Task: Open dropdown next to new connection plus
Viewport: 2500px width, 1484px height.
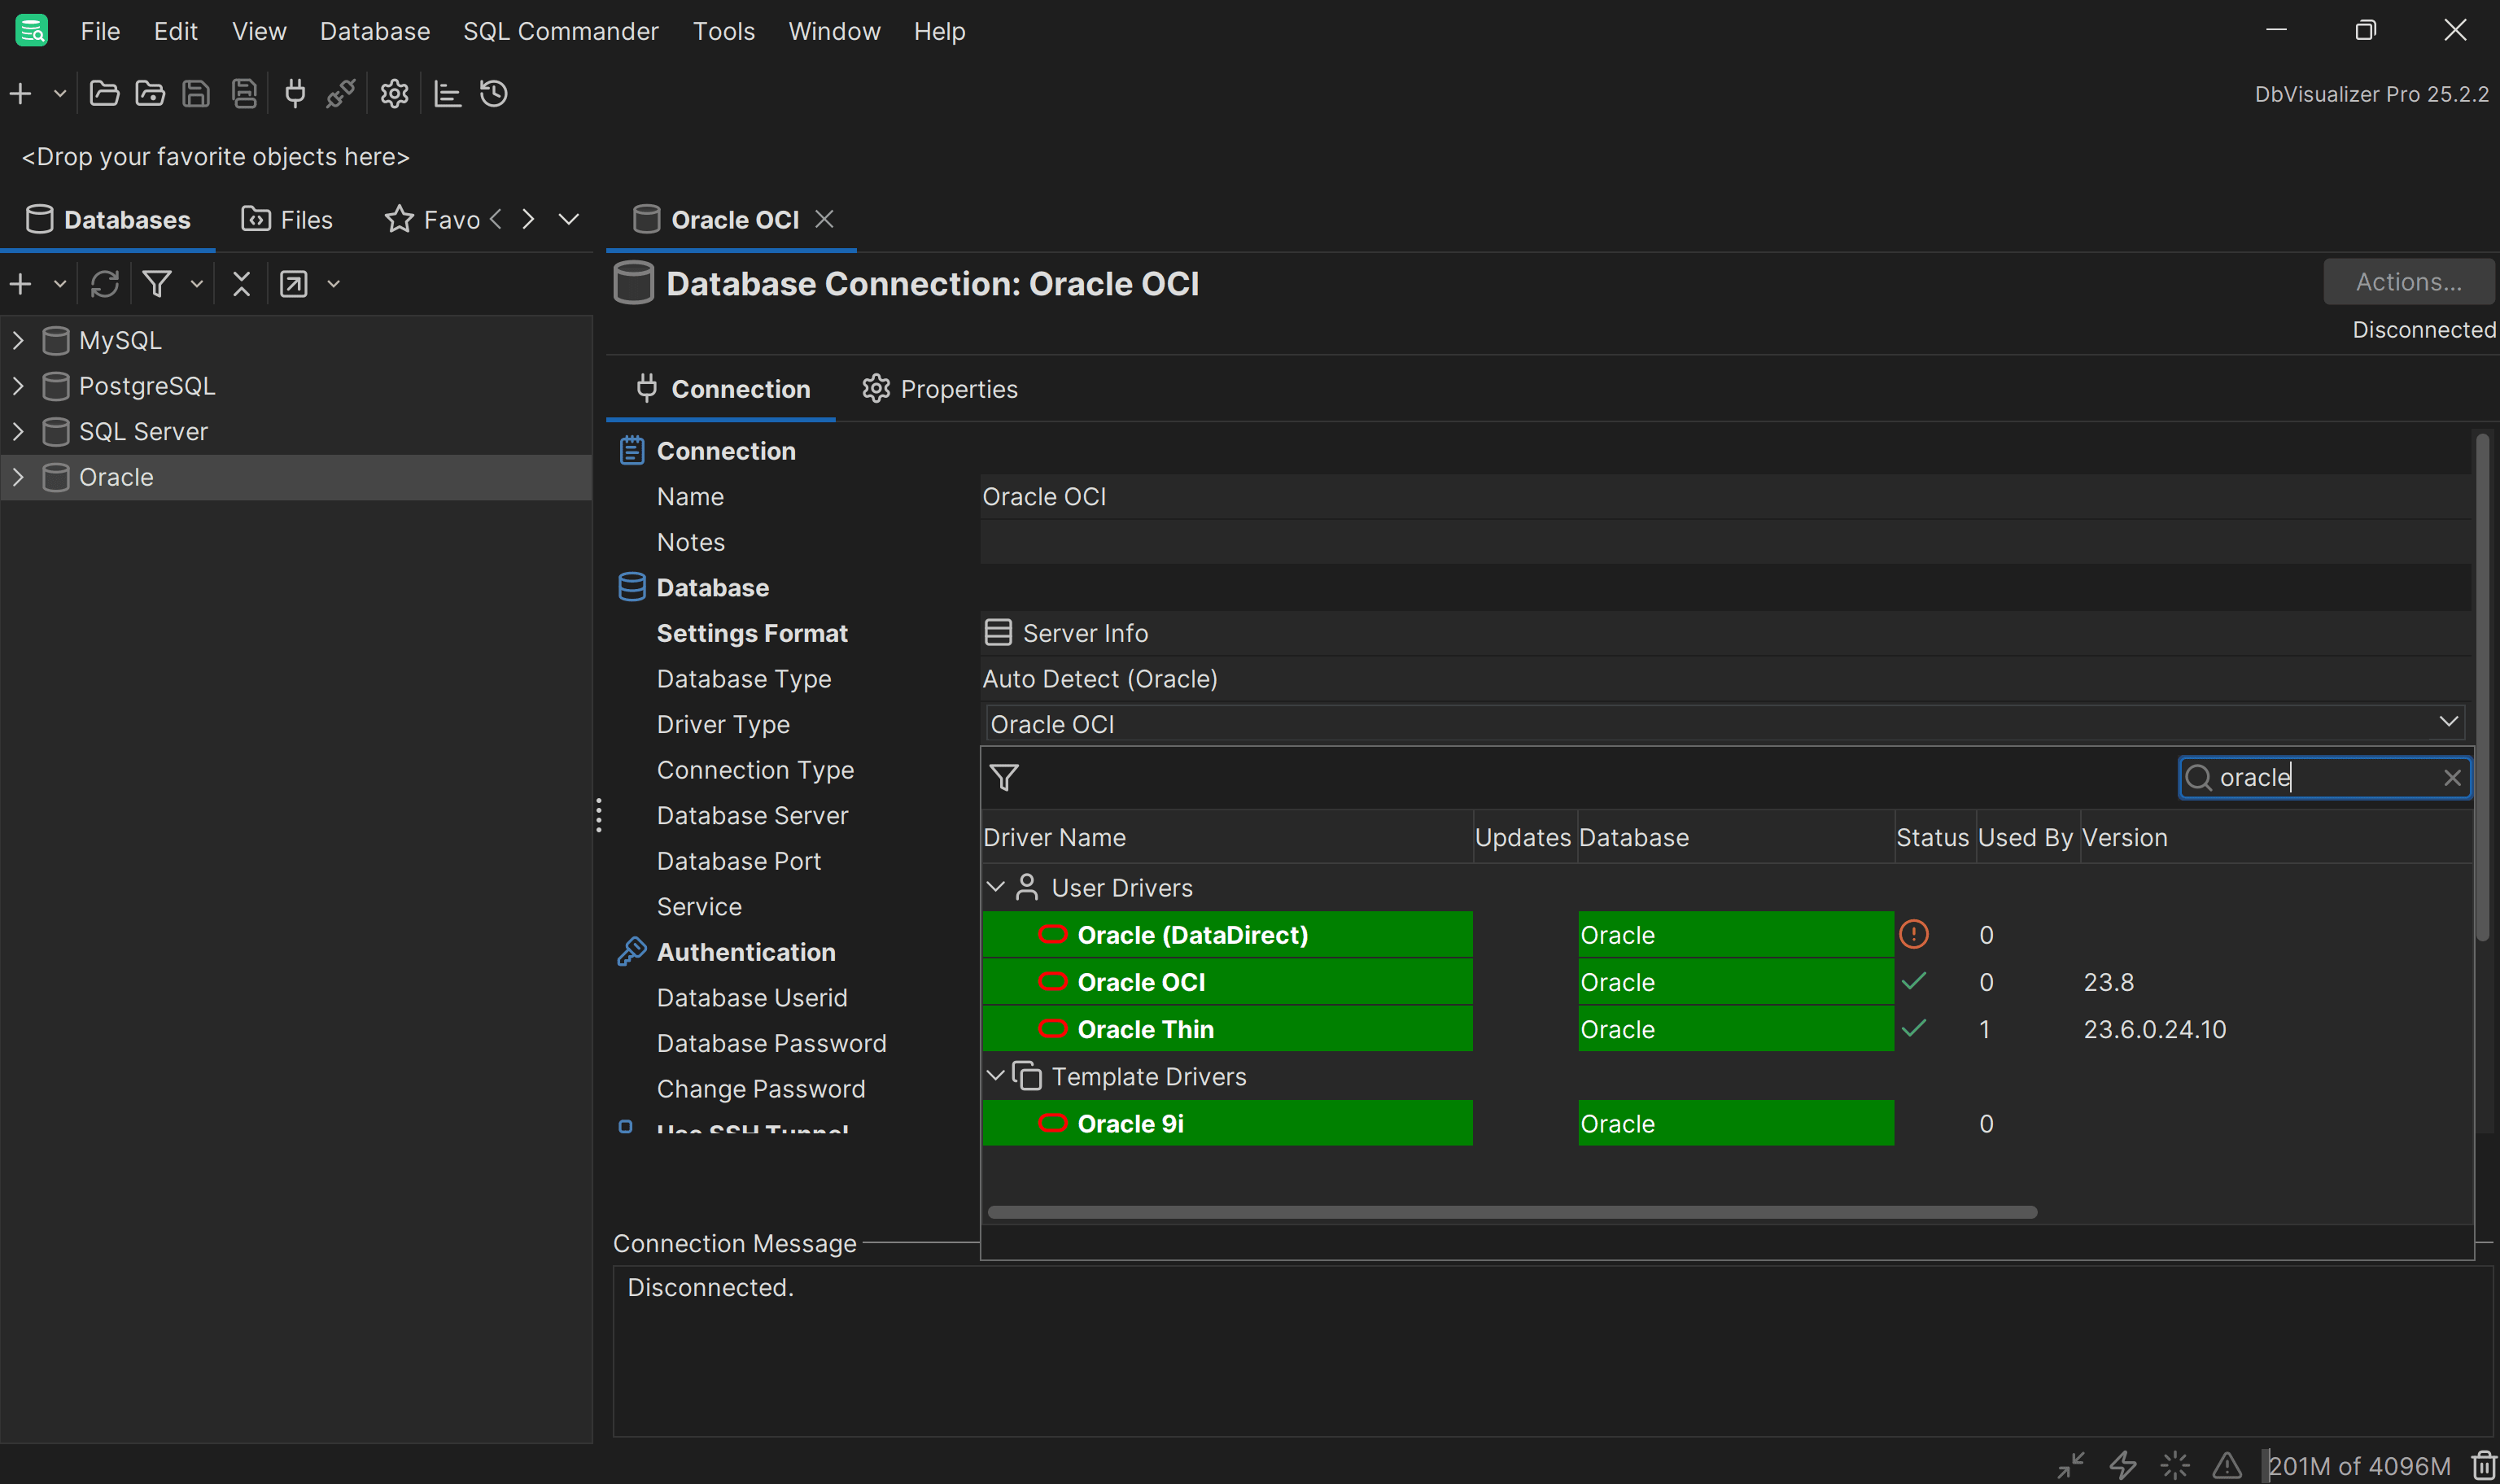Action: pyautogui.click(x=60, y=94)
